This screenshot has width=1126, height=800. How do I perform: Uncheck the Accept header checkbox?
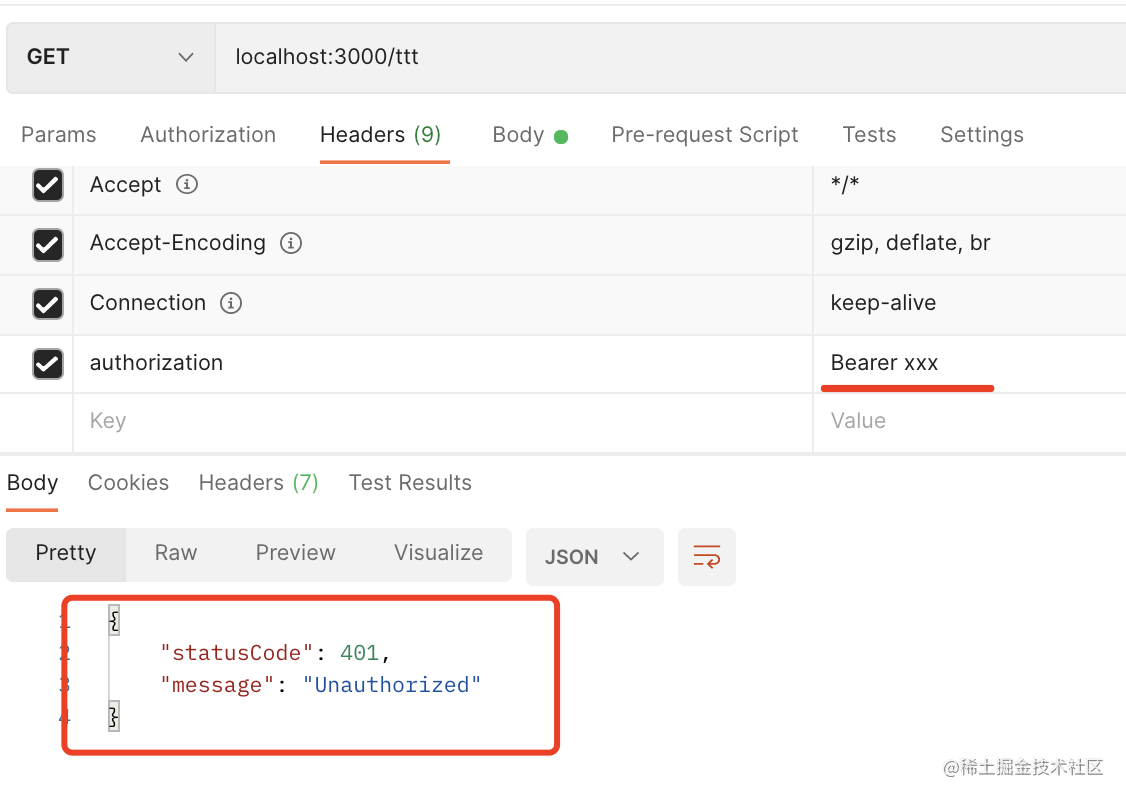48,185
